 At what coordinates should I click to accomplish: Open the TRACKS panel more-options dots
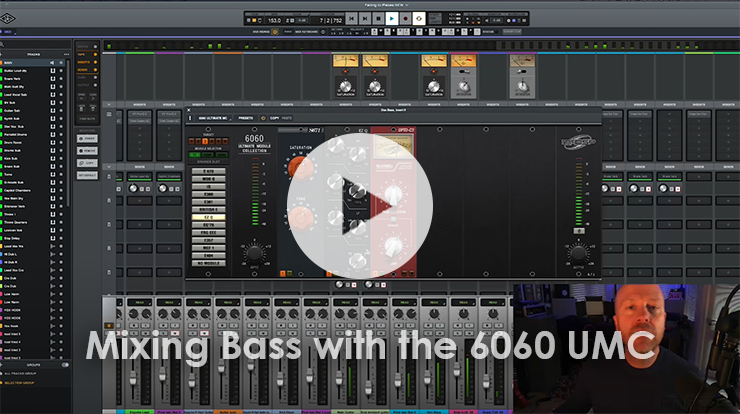click(x=67, y=54)
